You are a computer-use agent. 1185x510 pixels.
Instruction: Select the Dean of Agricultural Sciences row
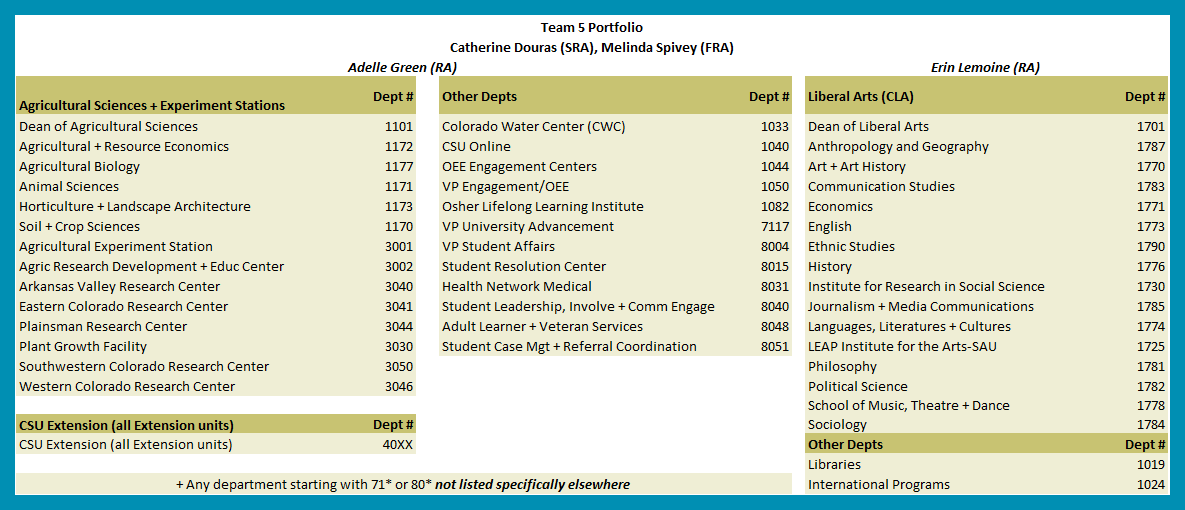[x=109, y=127]
